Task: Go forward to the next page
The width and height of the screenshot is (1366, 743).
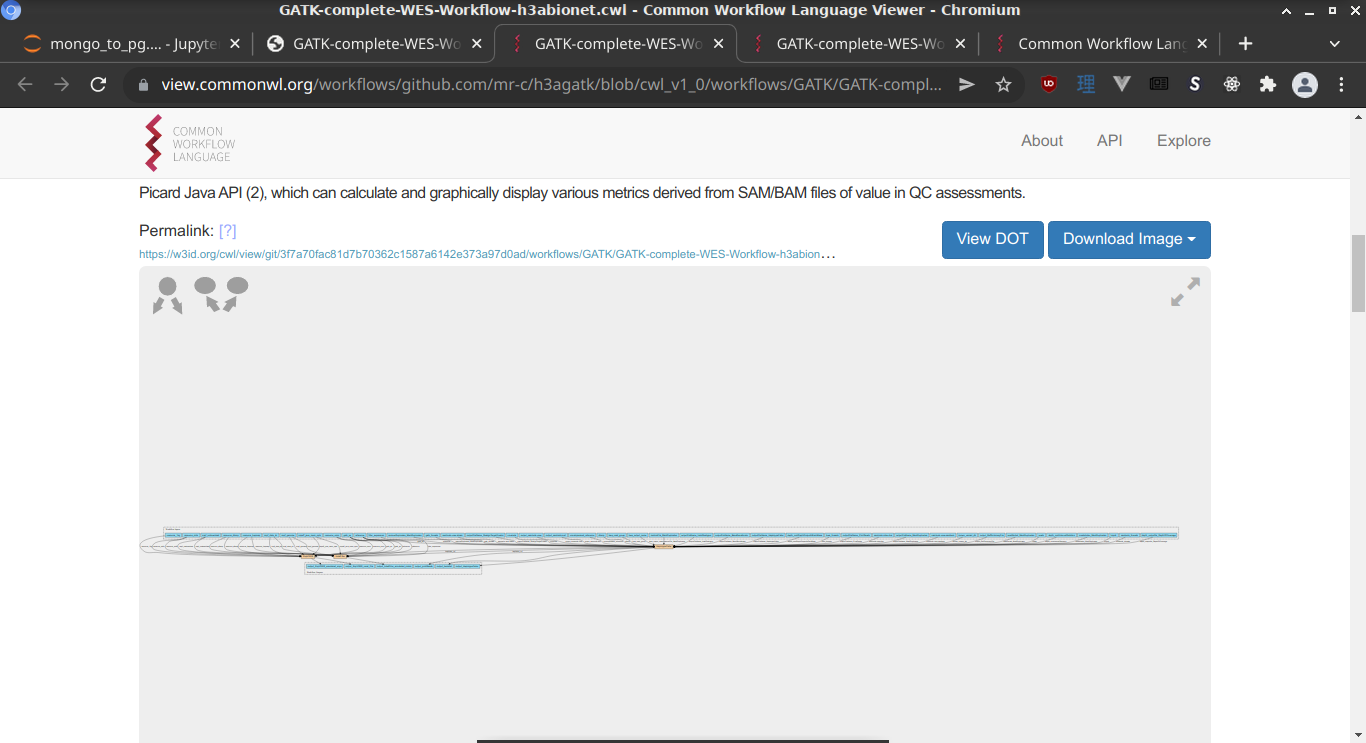Action: [62, 85]
